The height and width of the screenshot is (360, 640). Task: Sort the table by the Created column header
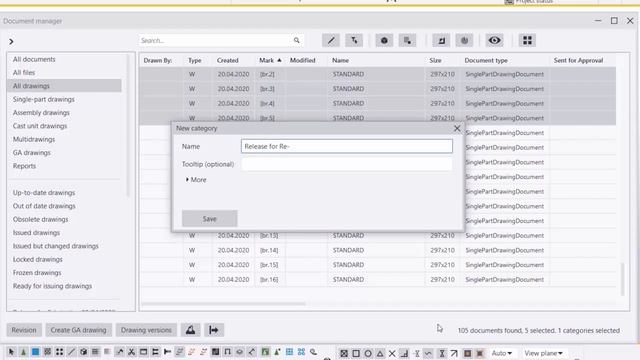[227, 60]
